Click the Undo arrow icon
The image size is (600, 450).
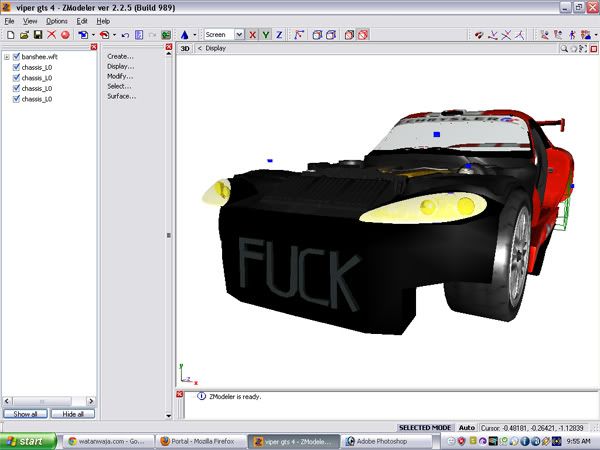point(125,35)
